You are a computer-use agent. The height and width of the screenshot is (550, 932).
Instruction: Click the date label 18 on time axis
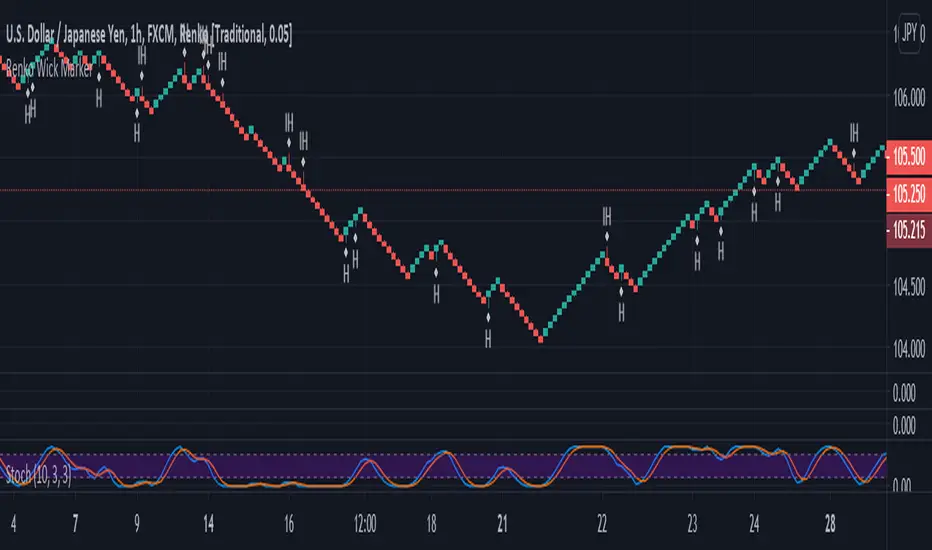tap(432, 524)
